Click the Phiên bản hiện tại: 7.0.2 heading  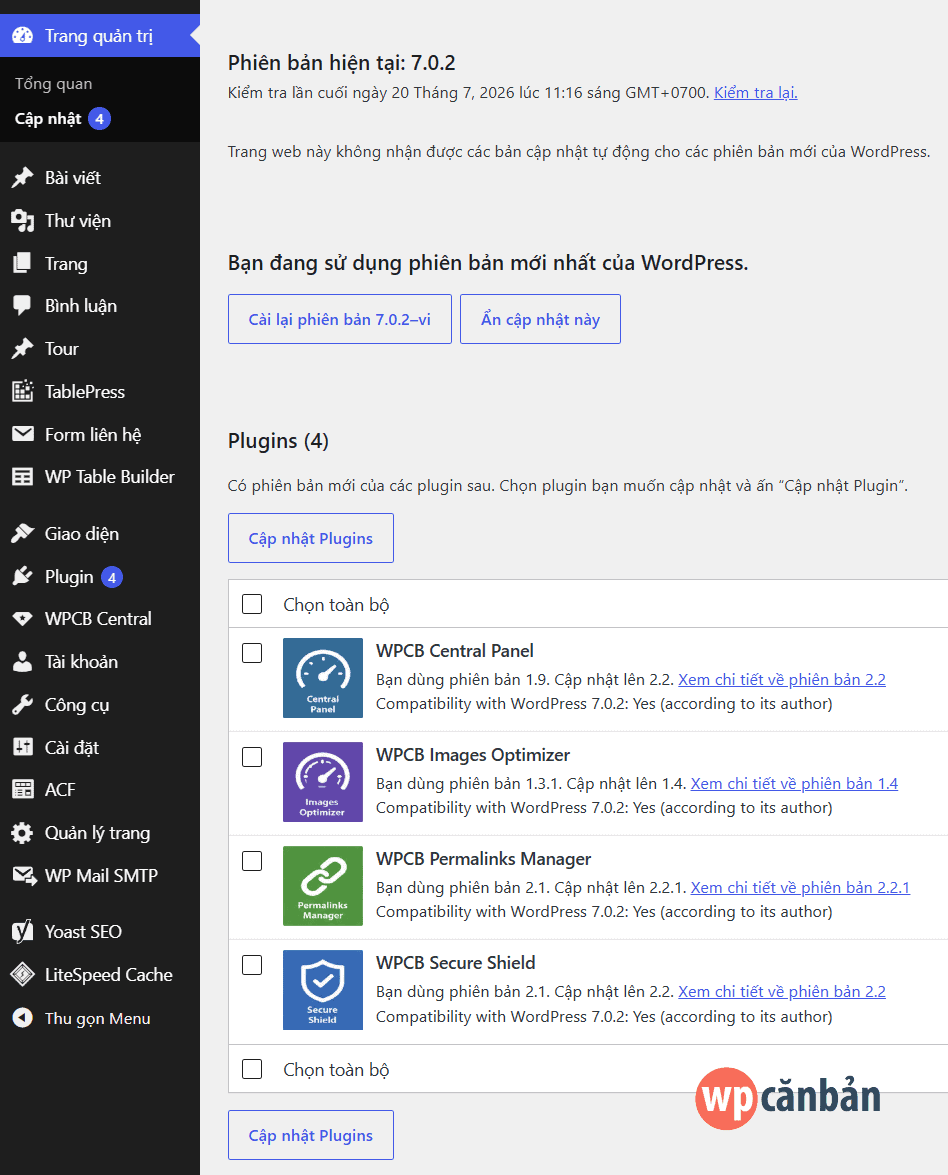tap(342, 63)
